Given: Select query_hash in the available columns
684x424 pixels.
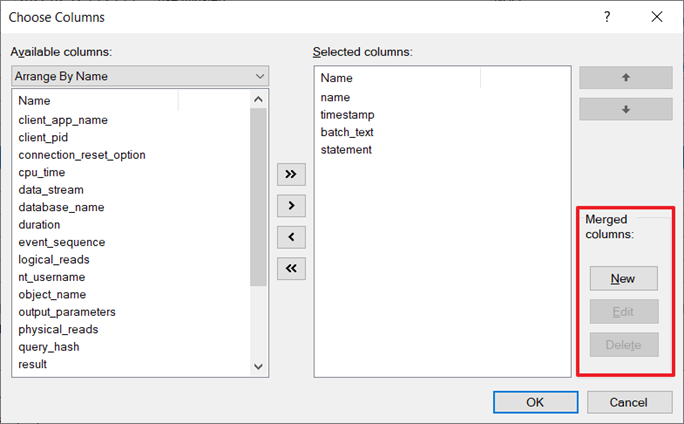Looking at the screenshot, I should [49, 347].
